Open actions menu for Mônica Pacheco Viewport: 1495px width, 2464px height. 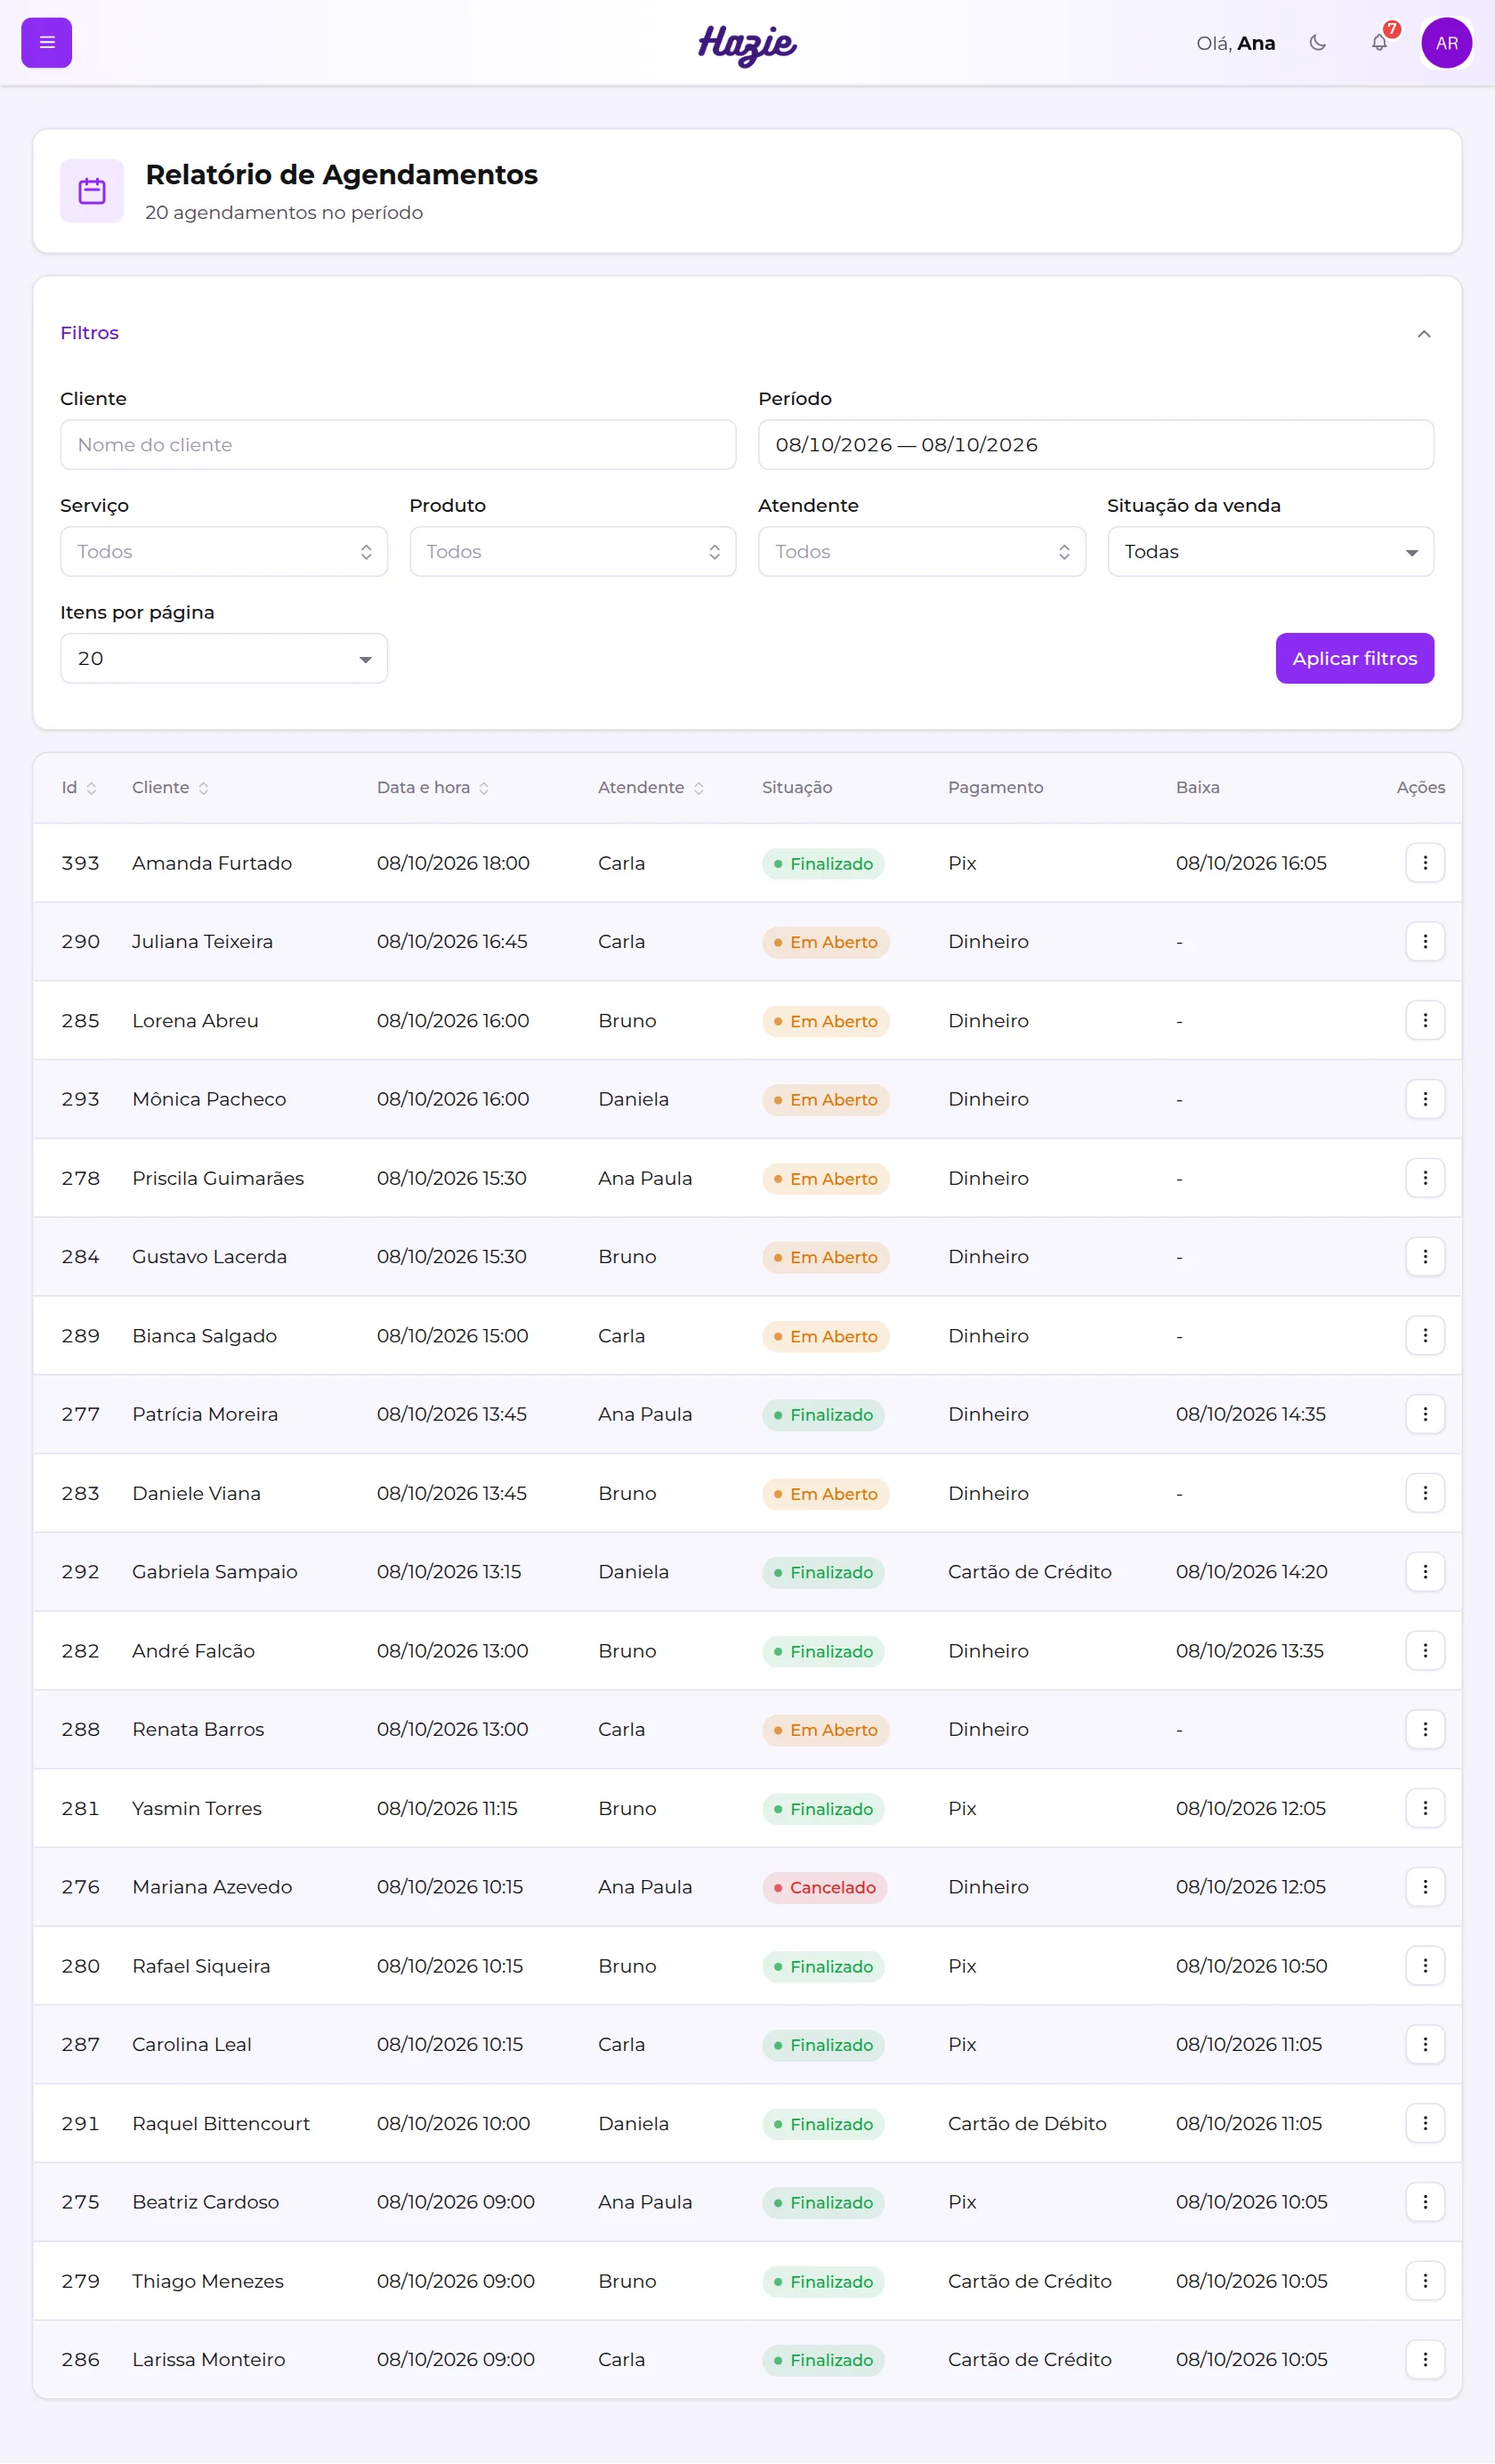pos(1425,1099)
